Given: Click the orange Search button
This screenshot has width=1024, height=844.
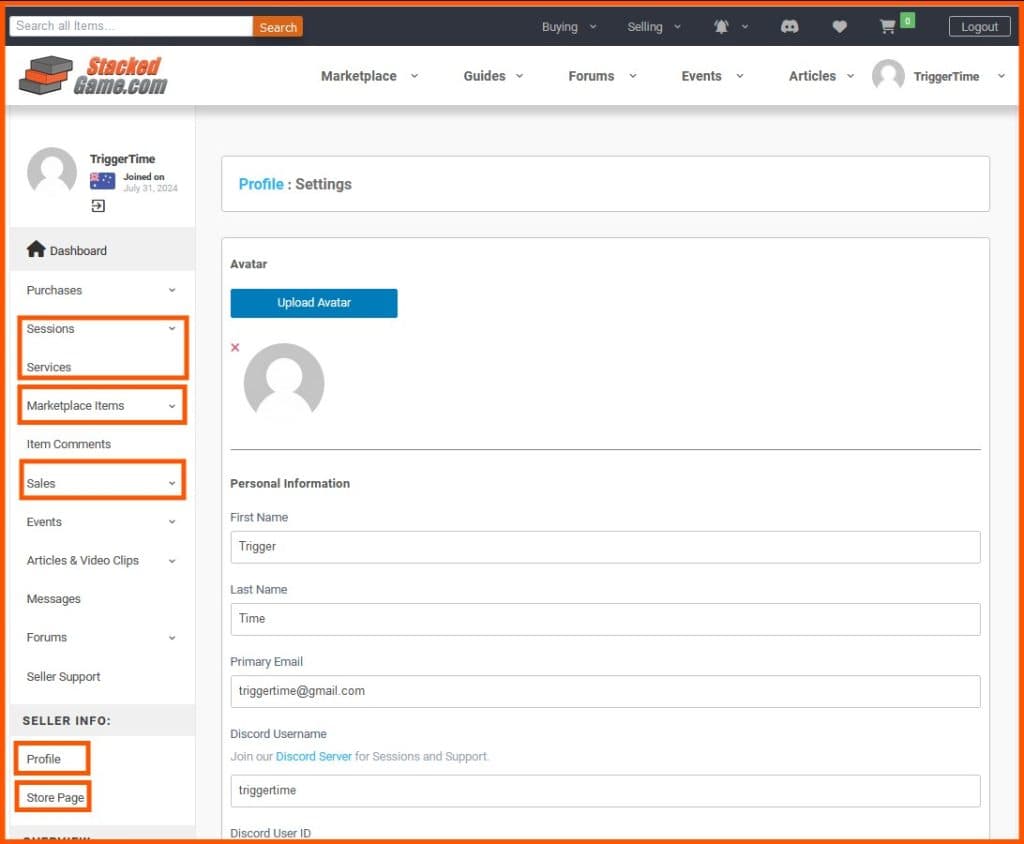Looking at the screenshot, I should click(x=278, y=27).
